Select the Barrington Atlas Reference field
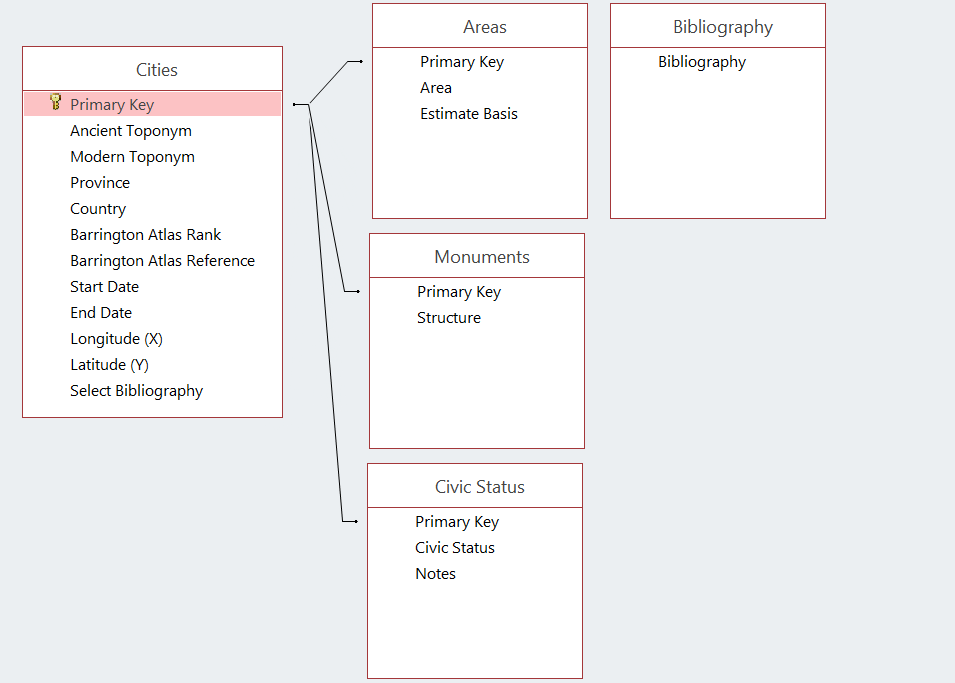This screenshot has height=683, width=955. tap(162, 260)
